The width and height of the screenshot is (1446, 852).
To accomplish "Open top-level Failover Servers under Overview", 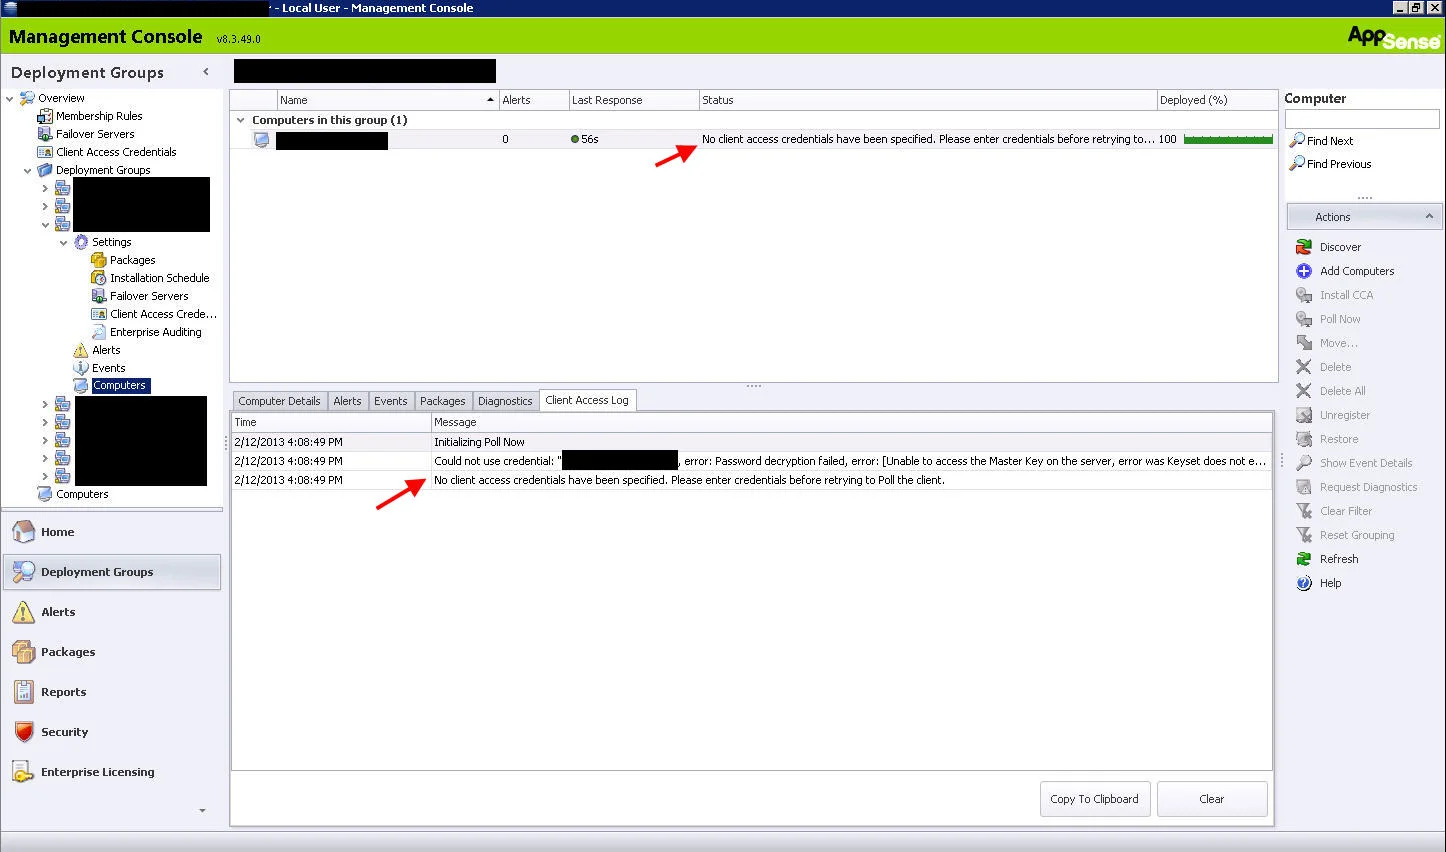I will [x=95, y=134].
